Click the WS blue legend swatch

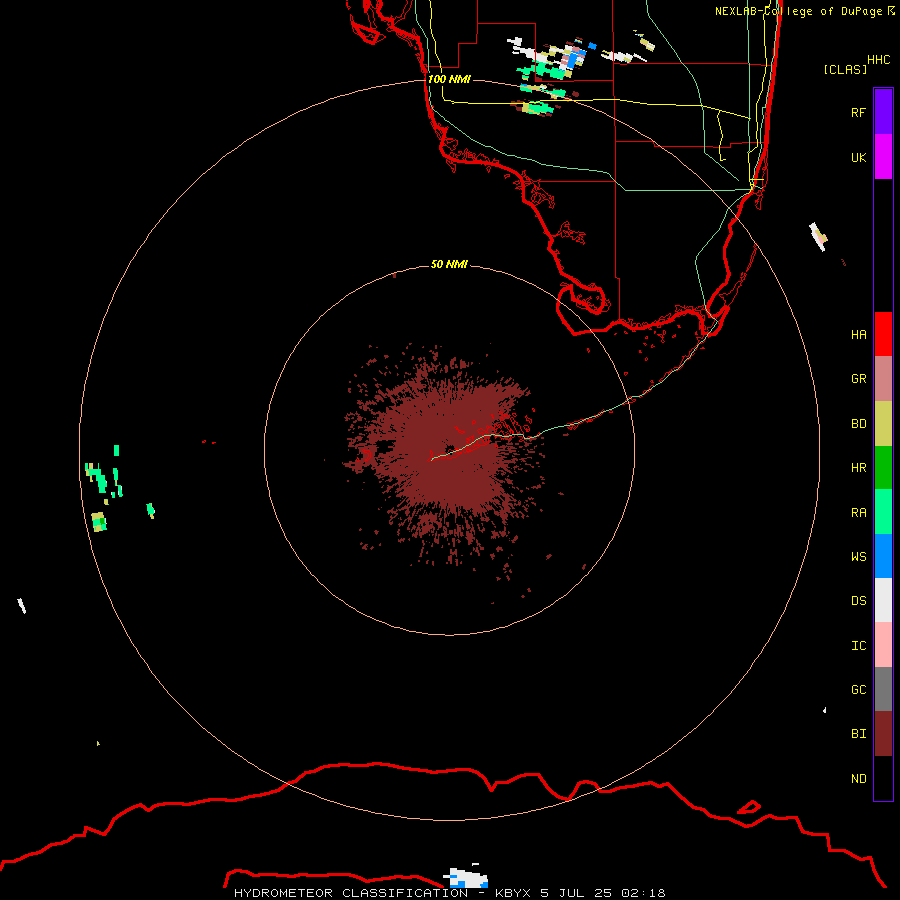pyautogui.click(x=883, y=556)
